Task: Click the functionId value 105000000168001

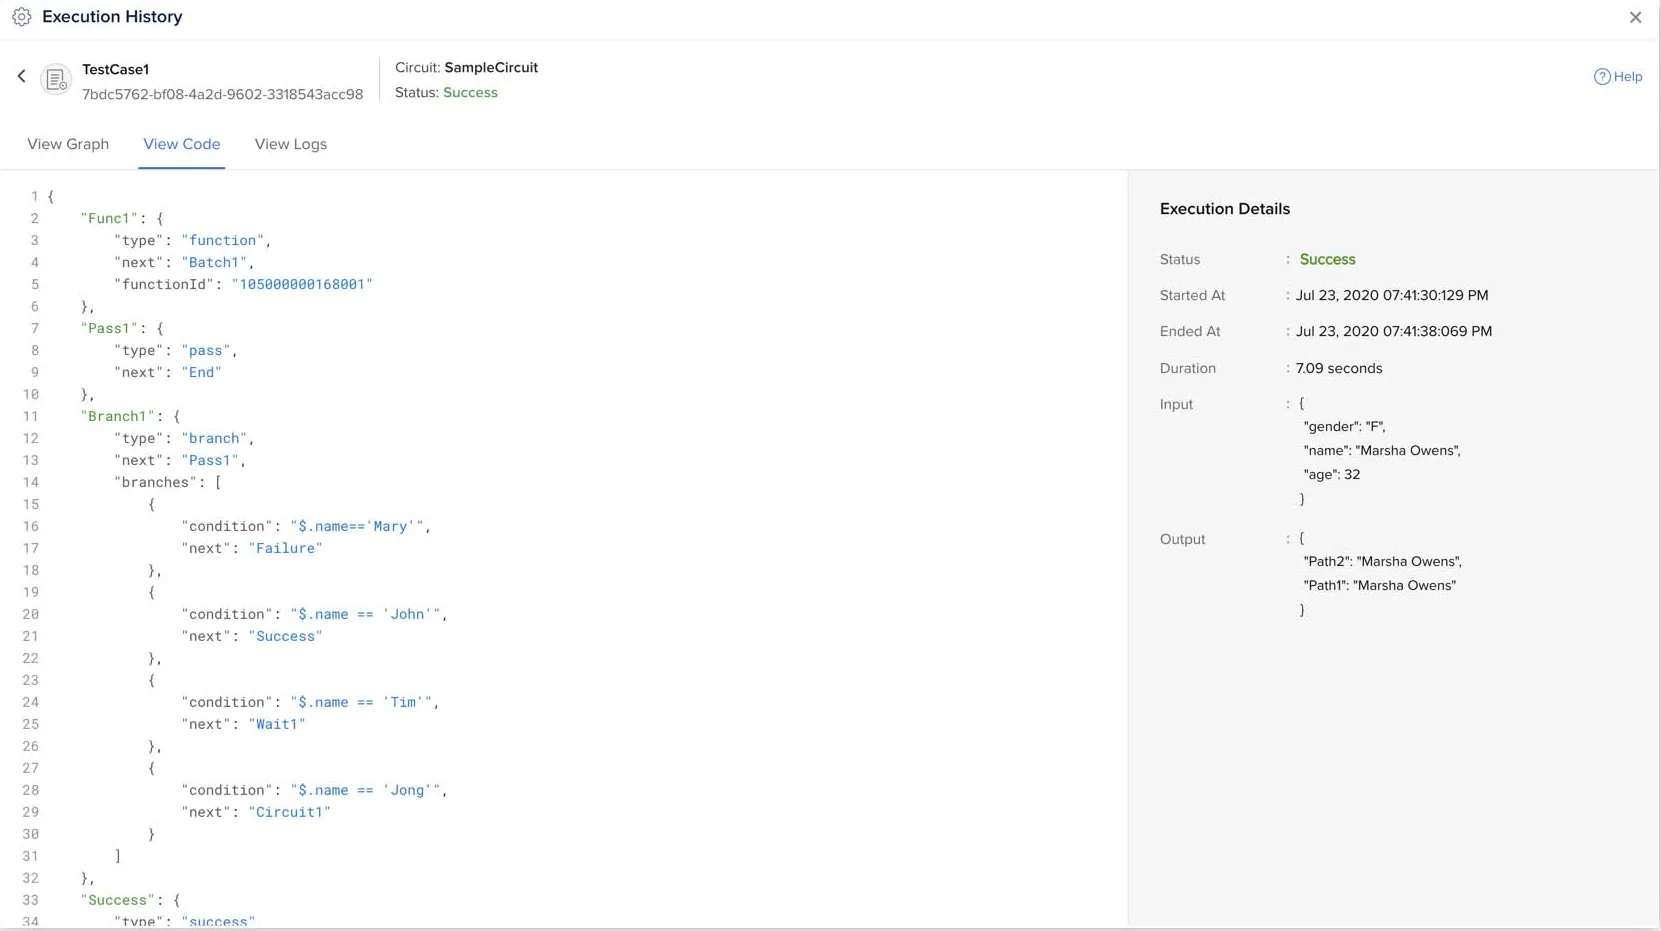Action: click(x=302, y=284)
